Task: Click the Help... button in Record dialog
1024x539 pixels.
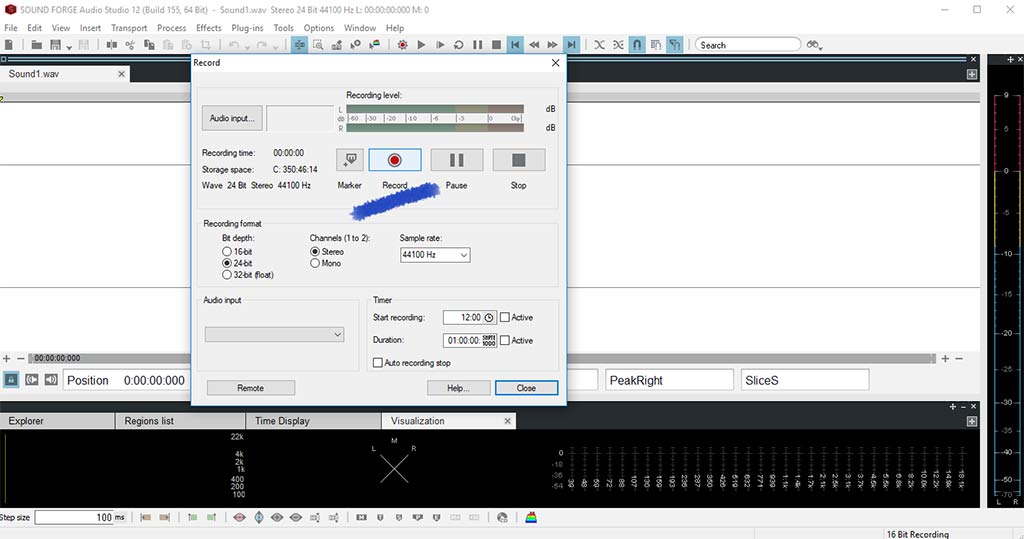Action: tap(458, 388)
